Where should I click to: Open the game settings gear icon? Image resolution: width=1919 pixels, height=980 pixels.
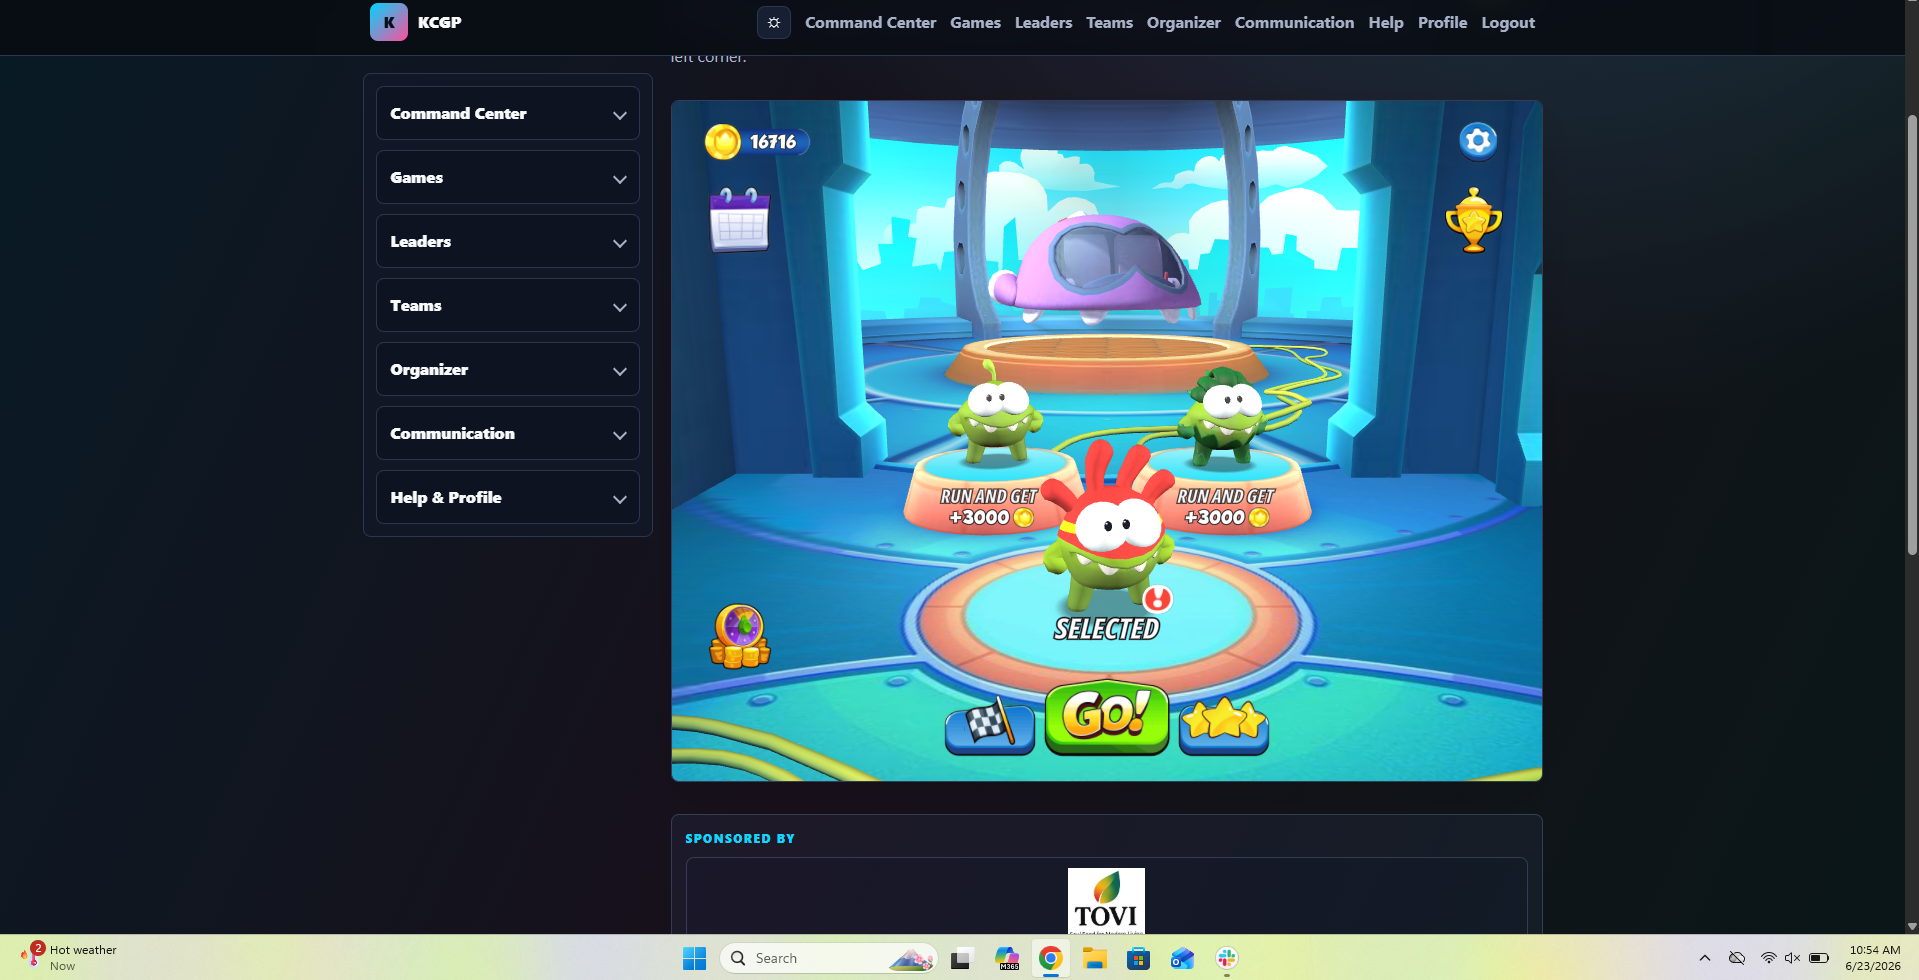tap(1478, 141)
